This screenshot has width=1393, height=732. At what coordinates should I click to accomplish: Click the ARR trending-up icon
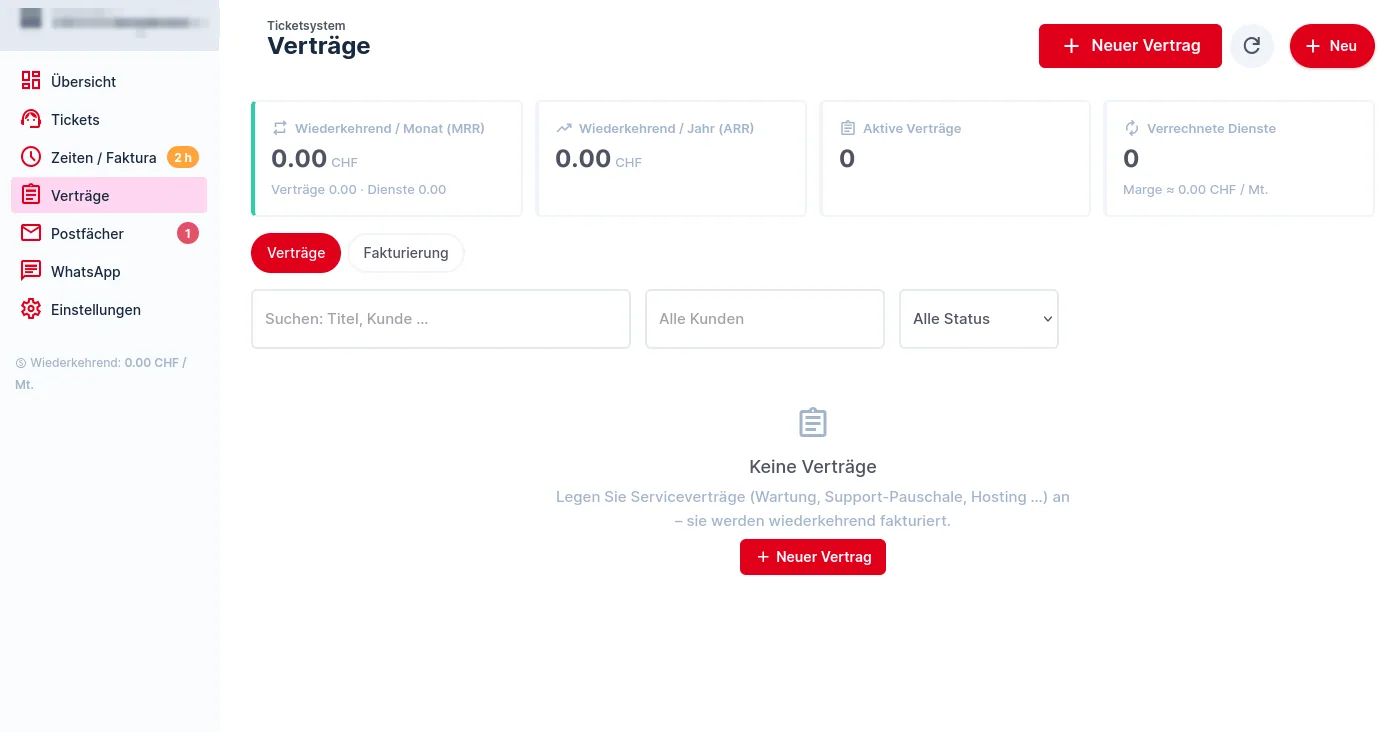564,128
